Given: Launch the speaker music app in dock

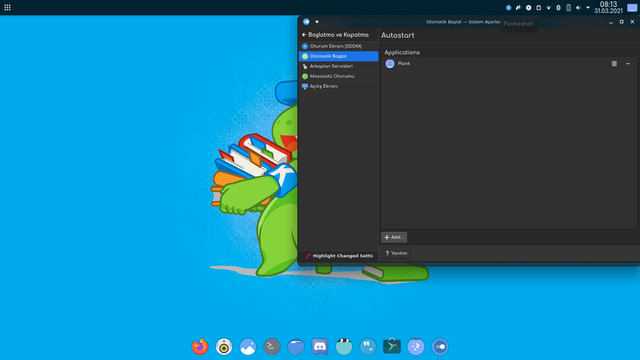Looking at the screenshot, I should click(224, 347).
